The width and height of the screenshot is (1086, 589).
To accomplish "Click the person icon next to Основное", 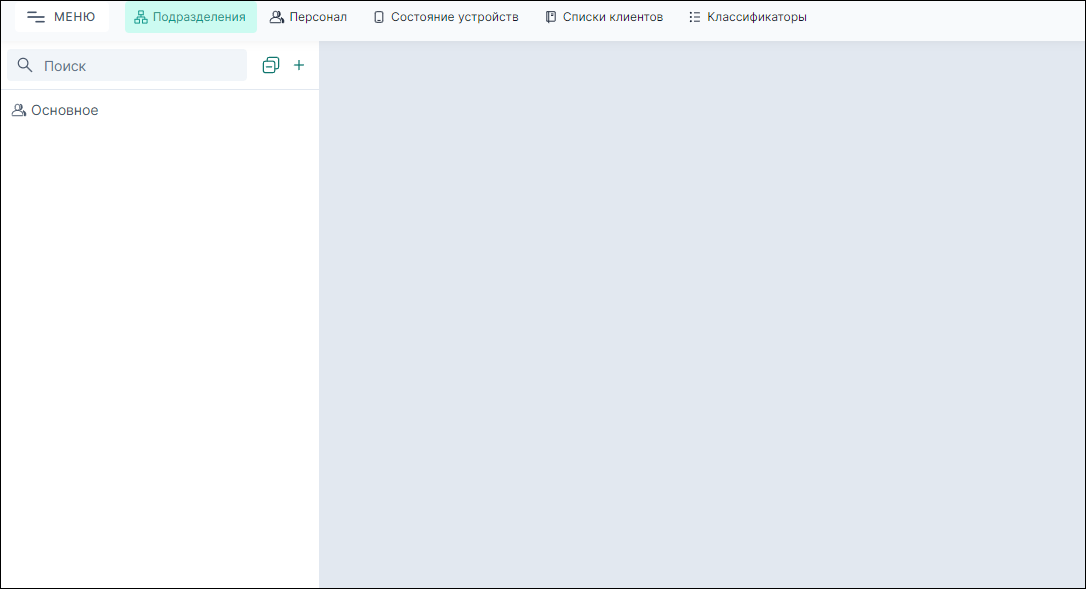I will pos(18,110).
